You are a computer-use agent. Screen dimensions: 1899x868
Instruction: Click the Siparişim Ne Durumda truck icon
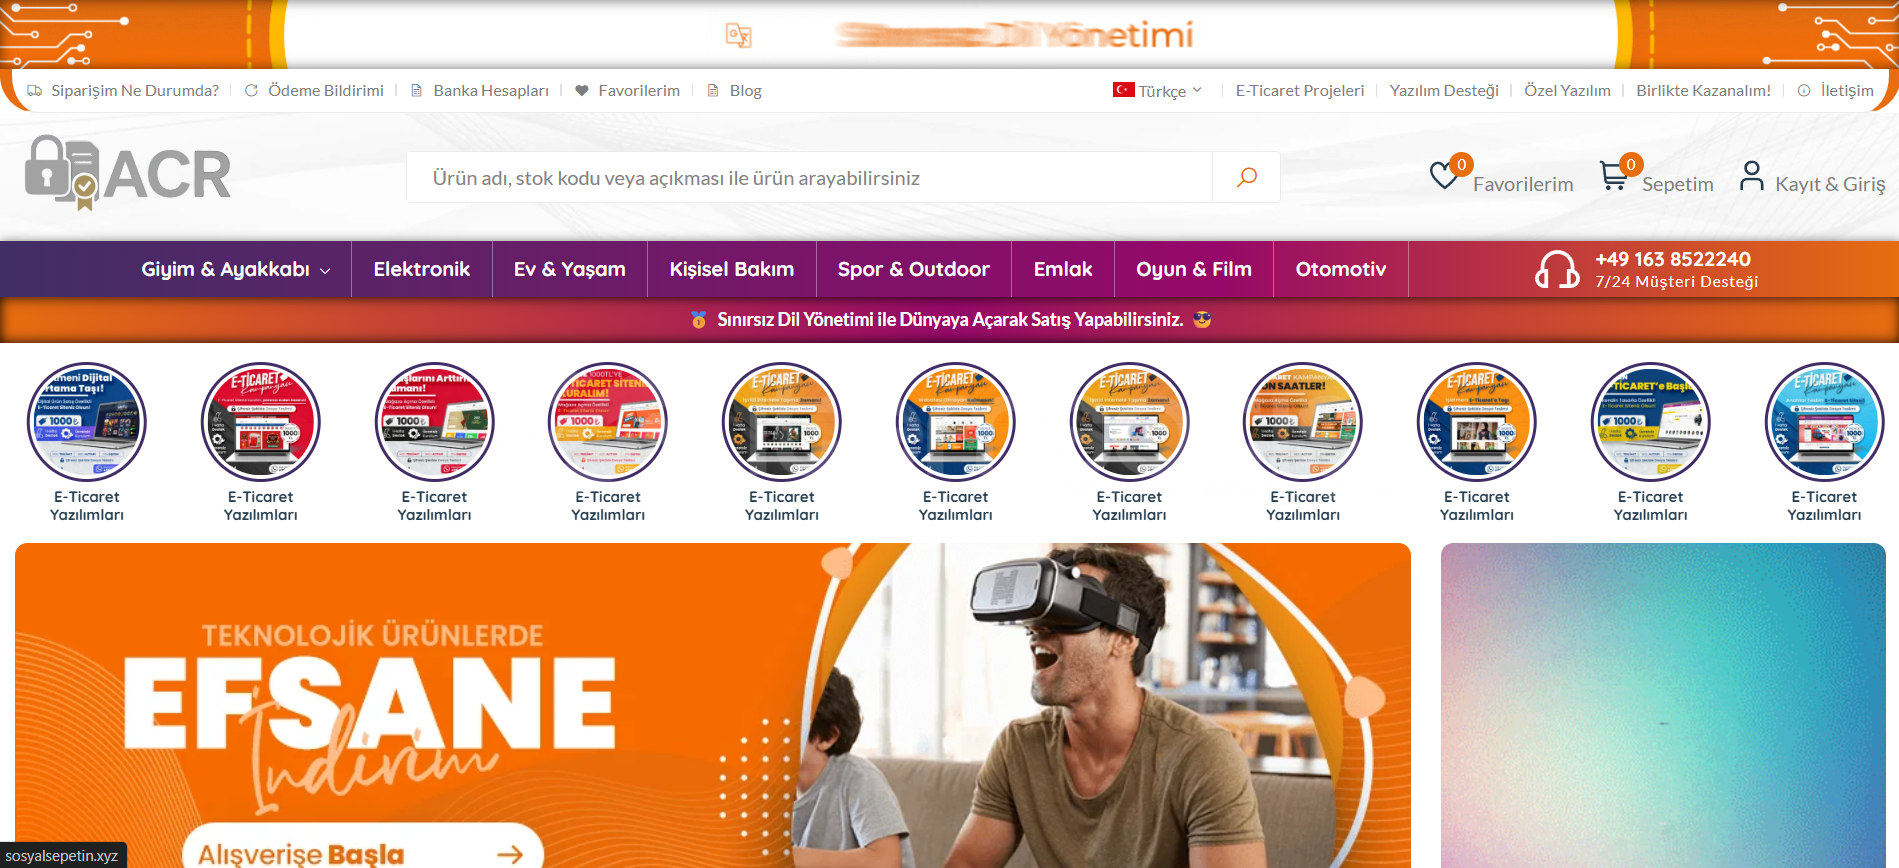point(35,90)
